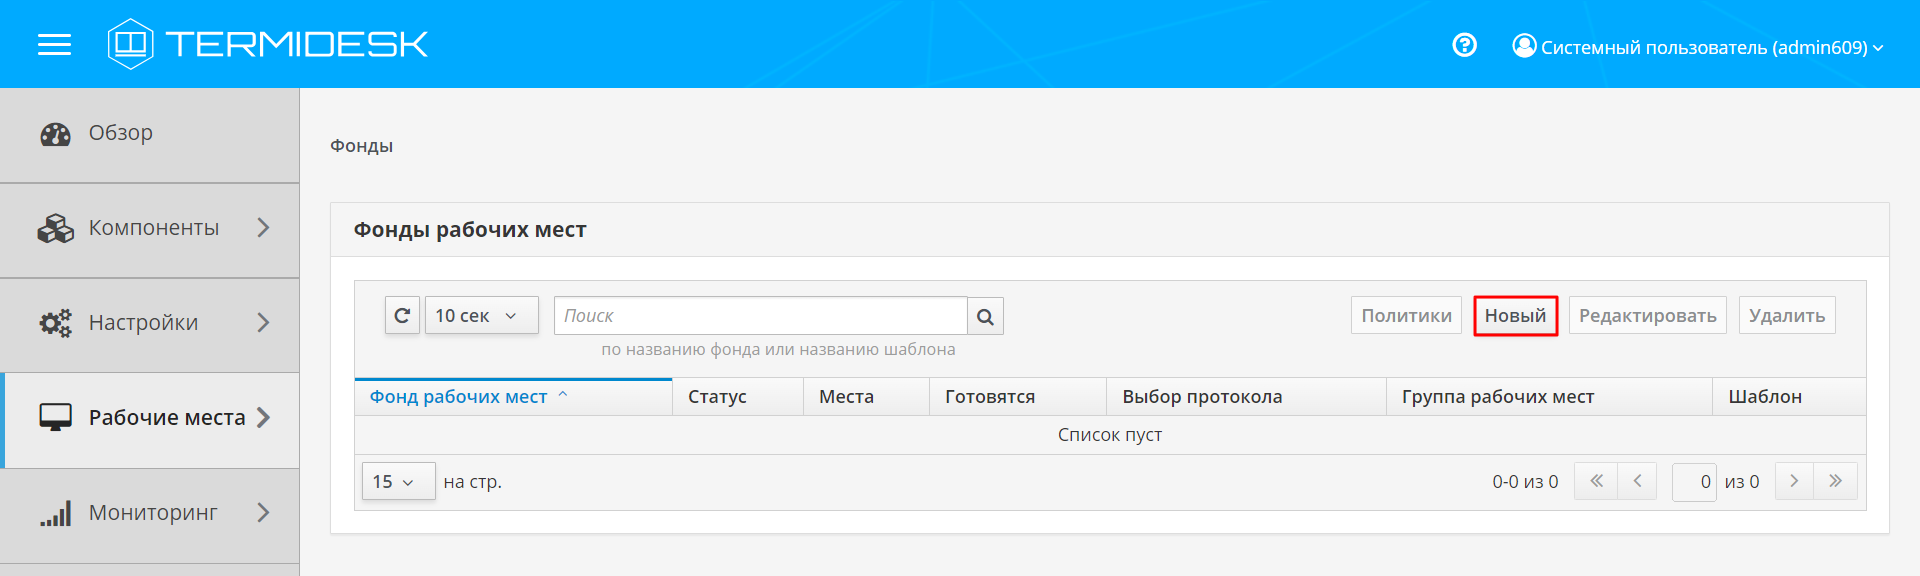The image size is (1920, 576).
Task: Expand the system user account menu
Action: 1698,47
